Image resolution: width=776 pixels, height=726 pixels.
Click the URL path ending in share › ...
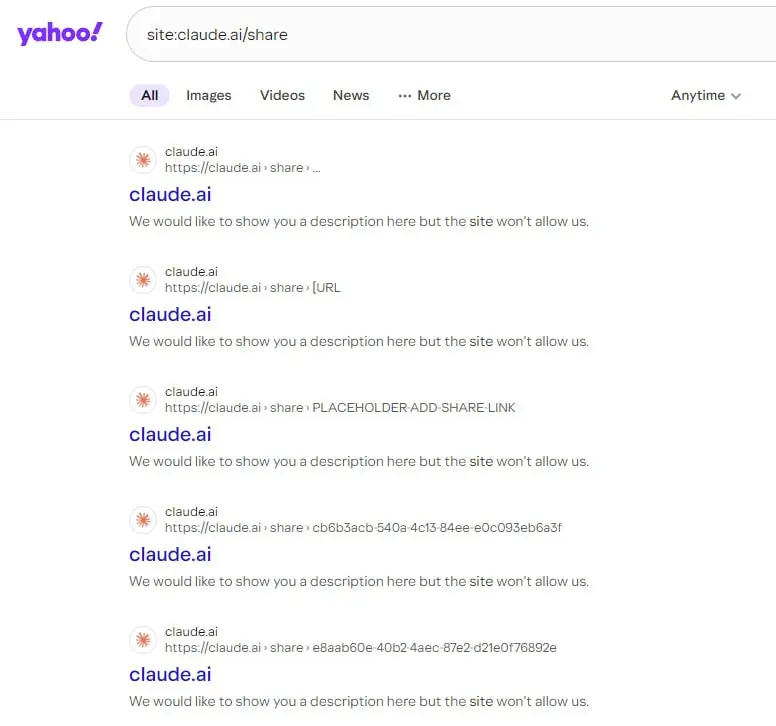click(242, 168)
